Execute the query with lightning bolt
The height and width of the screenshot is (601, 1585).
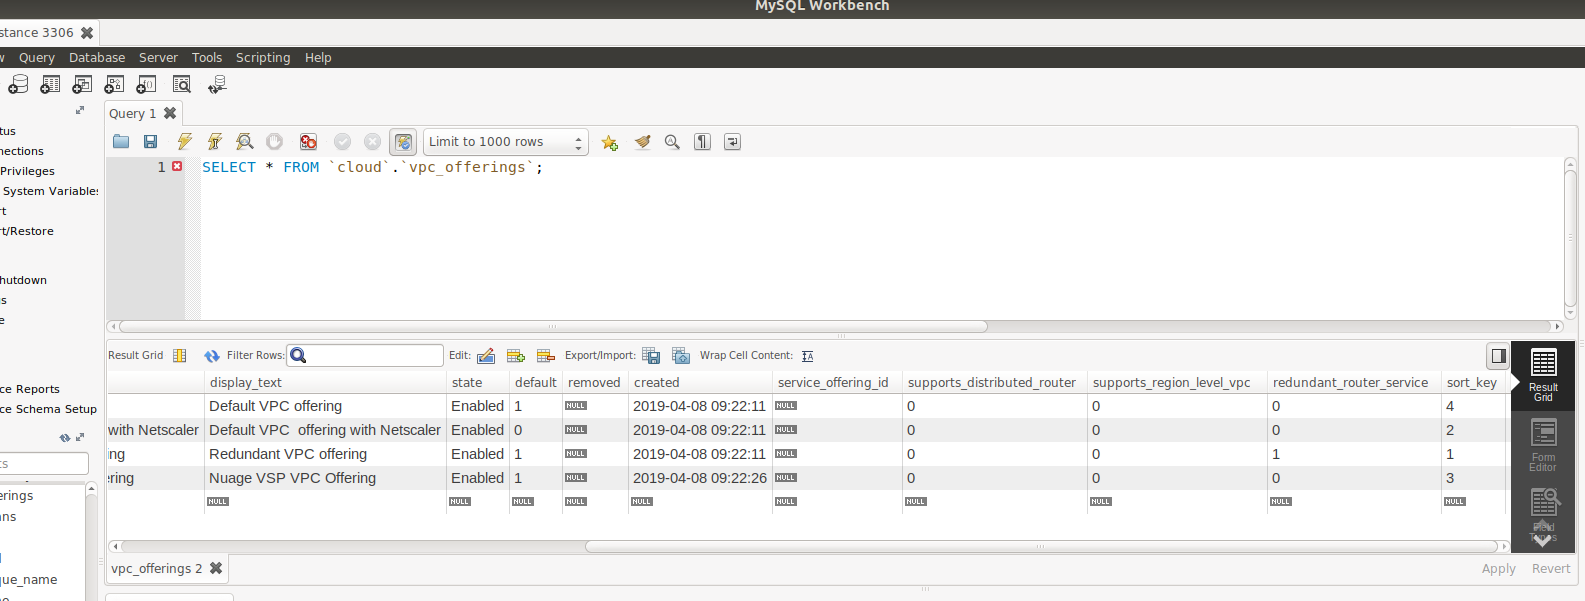[x=184, y=142]
